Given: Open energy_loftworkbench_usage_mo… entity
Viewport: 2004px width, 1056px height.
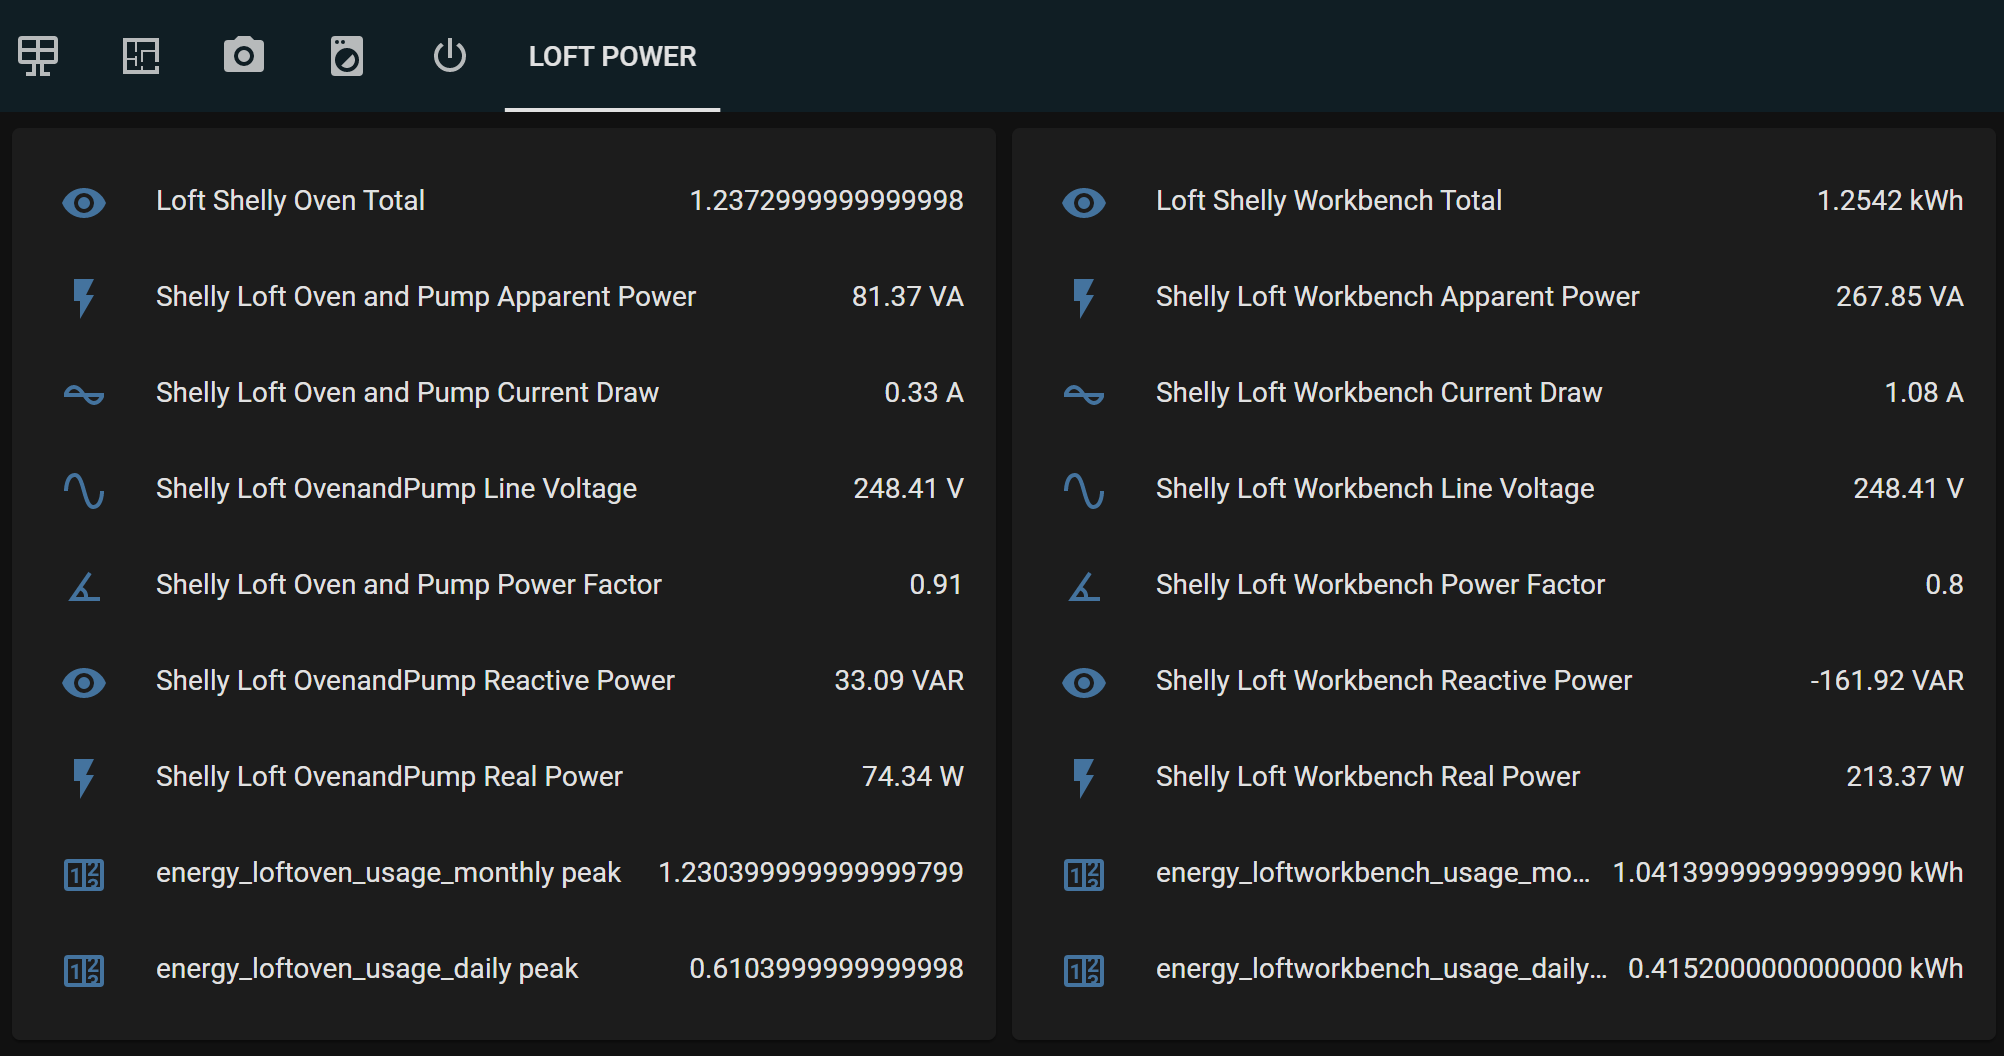Looking at the screenshot, I should pyautogui.click(x=1373, y=873).
